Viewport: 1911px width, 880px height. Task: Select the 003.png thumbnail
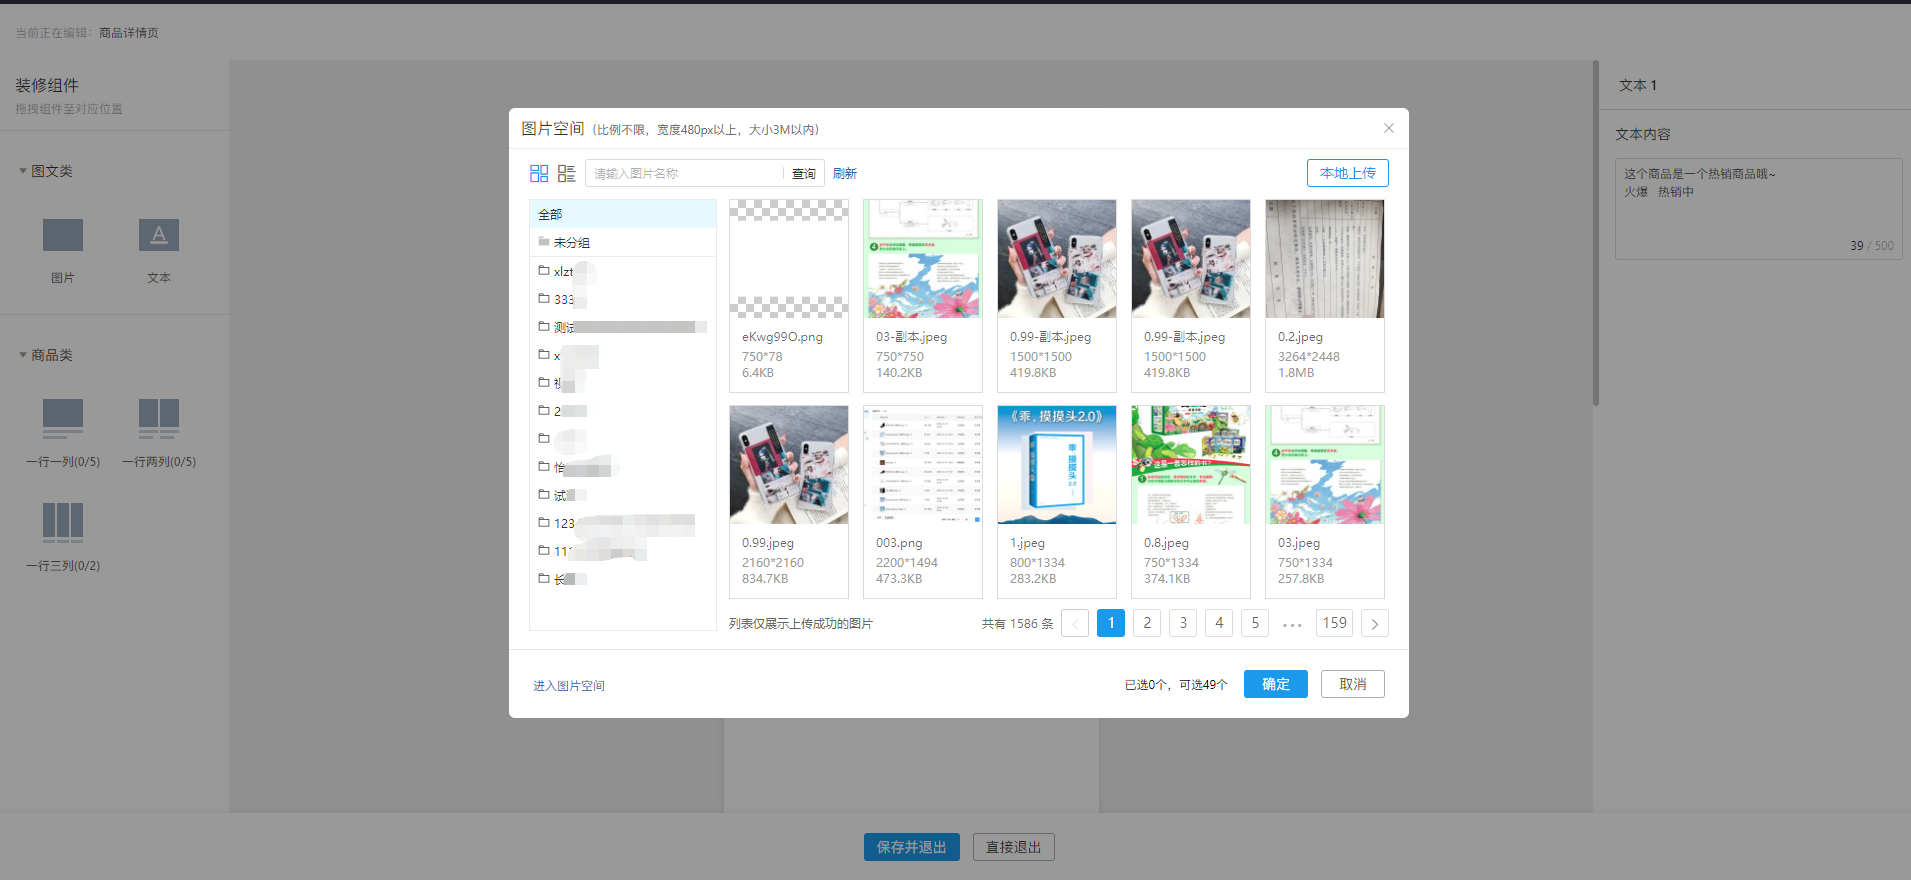click(x=923, y=465)
